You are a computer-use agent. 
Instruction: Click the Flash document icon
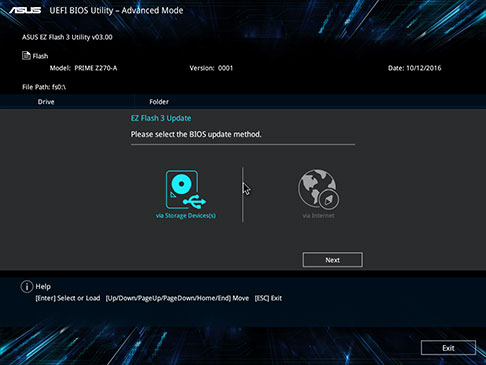click(x=26, y=55)
